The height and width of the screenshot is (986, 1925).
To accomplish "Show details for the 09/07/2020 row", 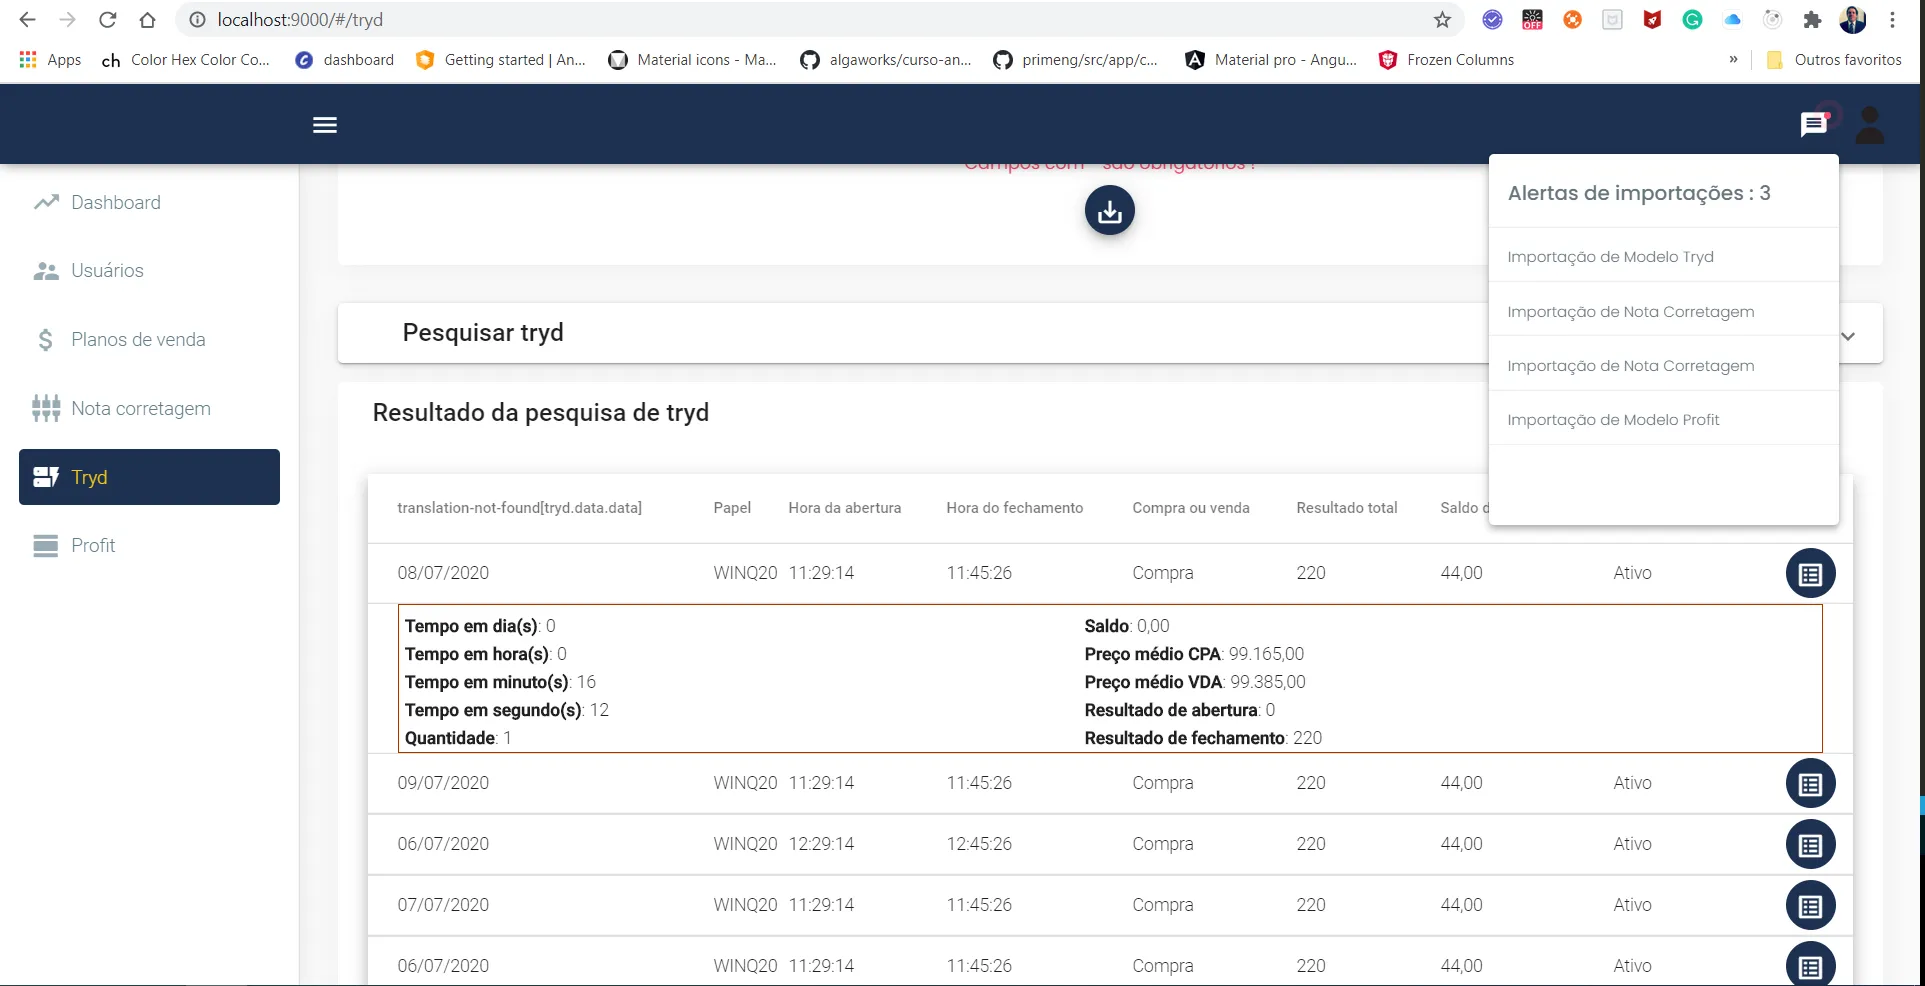I will [x=1810, y=784].
